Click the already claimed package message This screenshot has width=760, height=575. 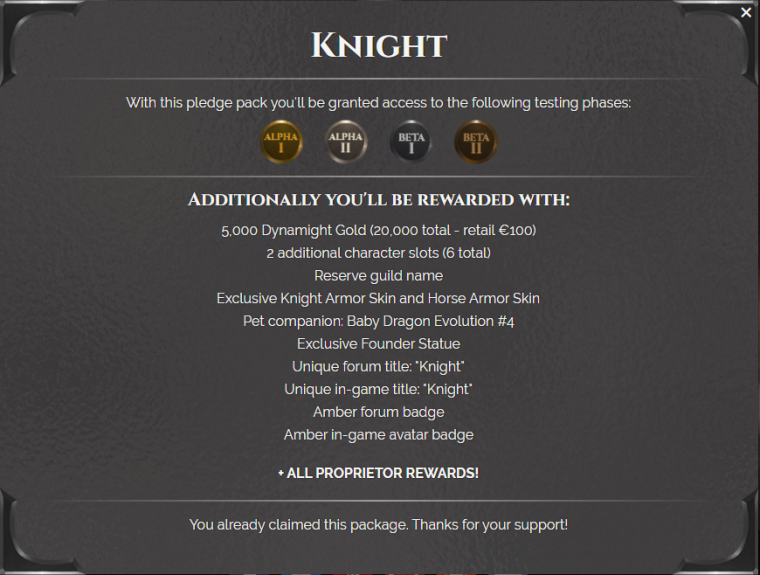[379, 525]
